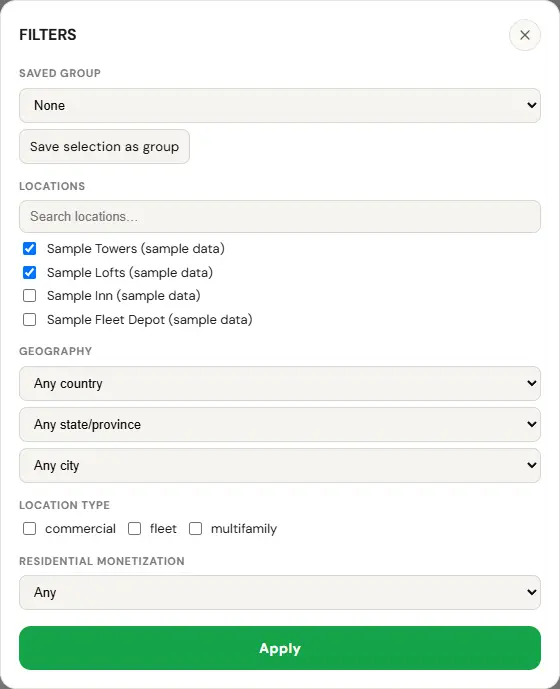Image resolution: width=560 pixels, height=689 pixels.
Task: Click the Sample Towers (sample data) label
Action: [x=136, y=249]
